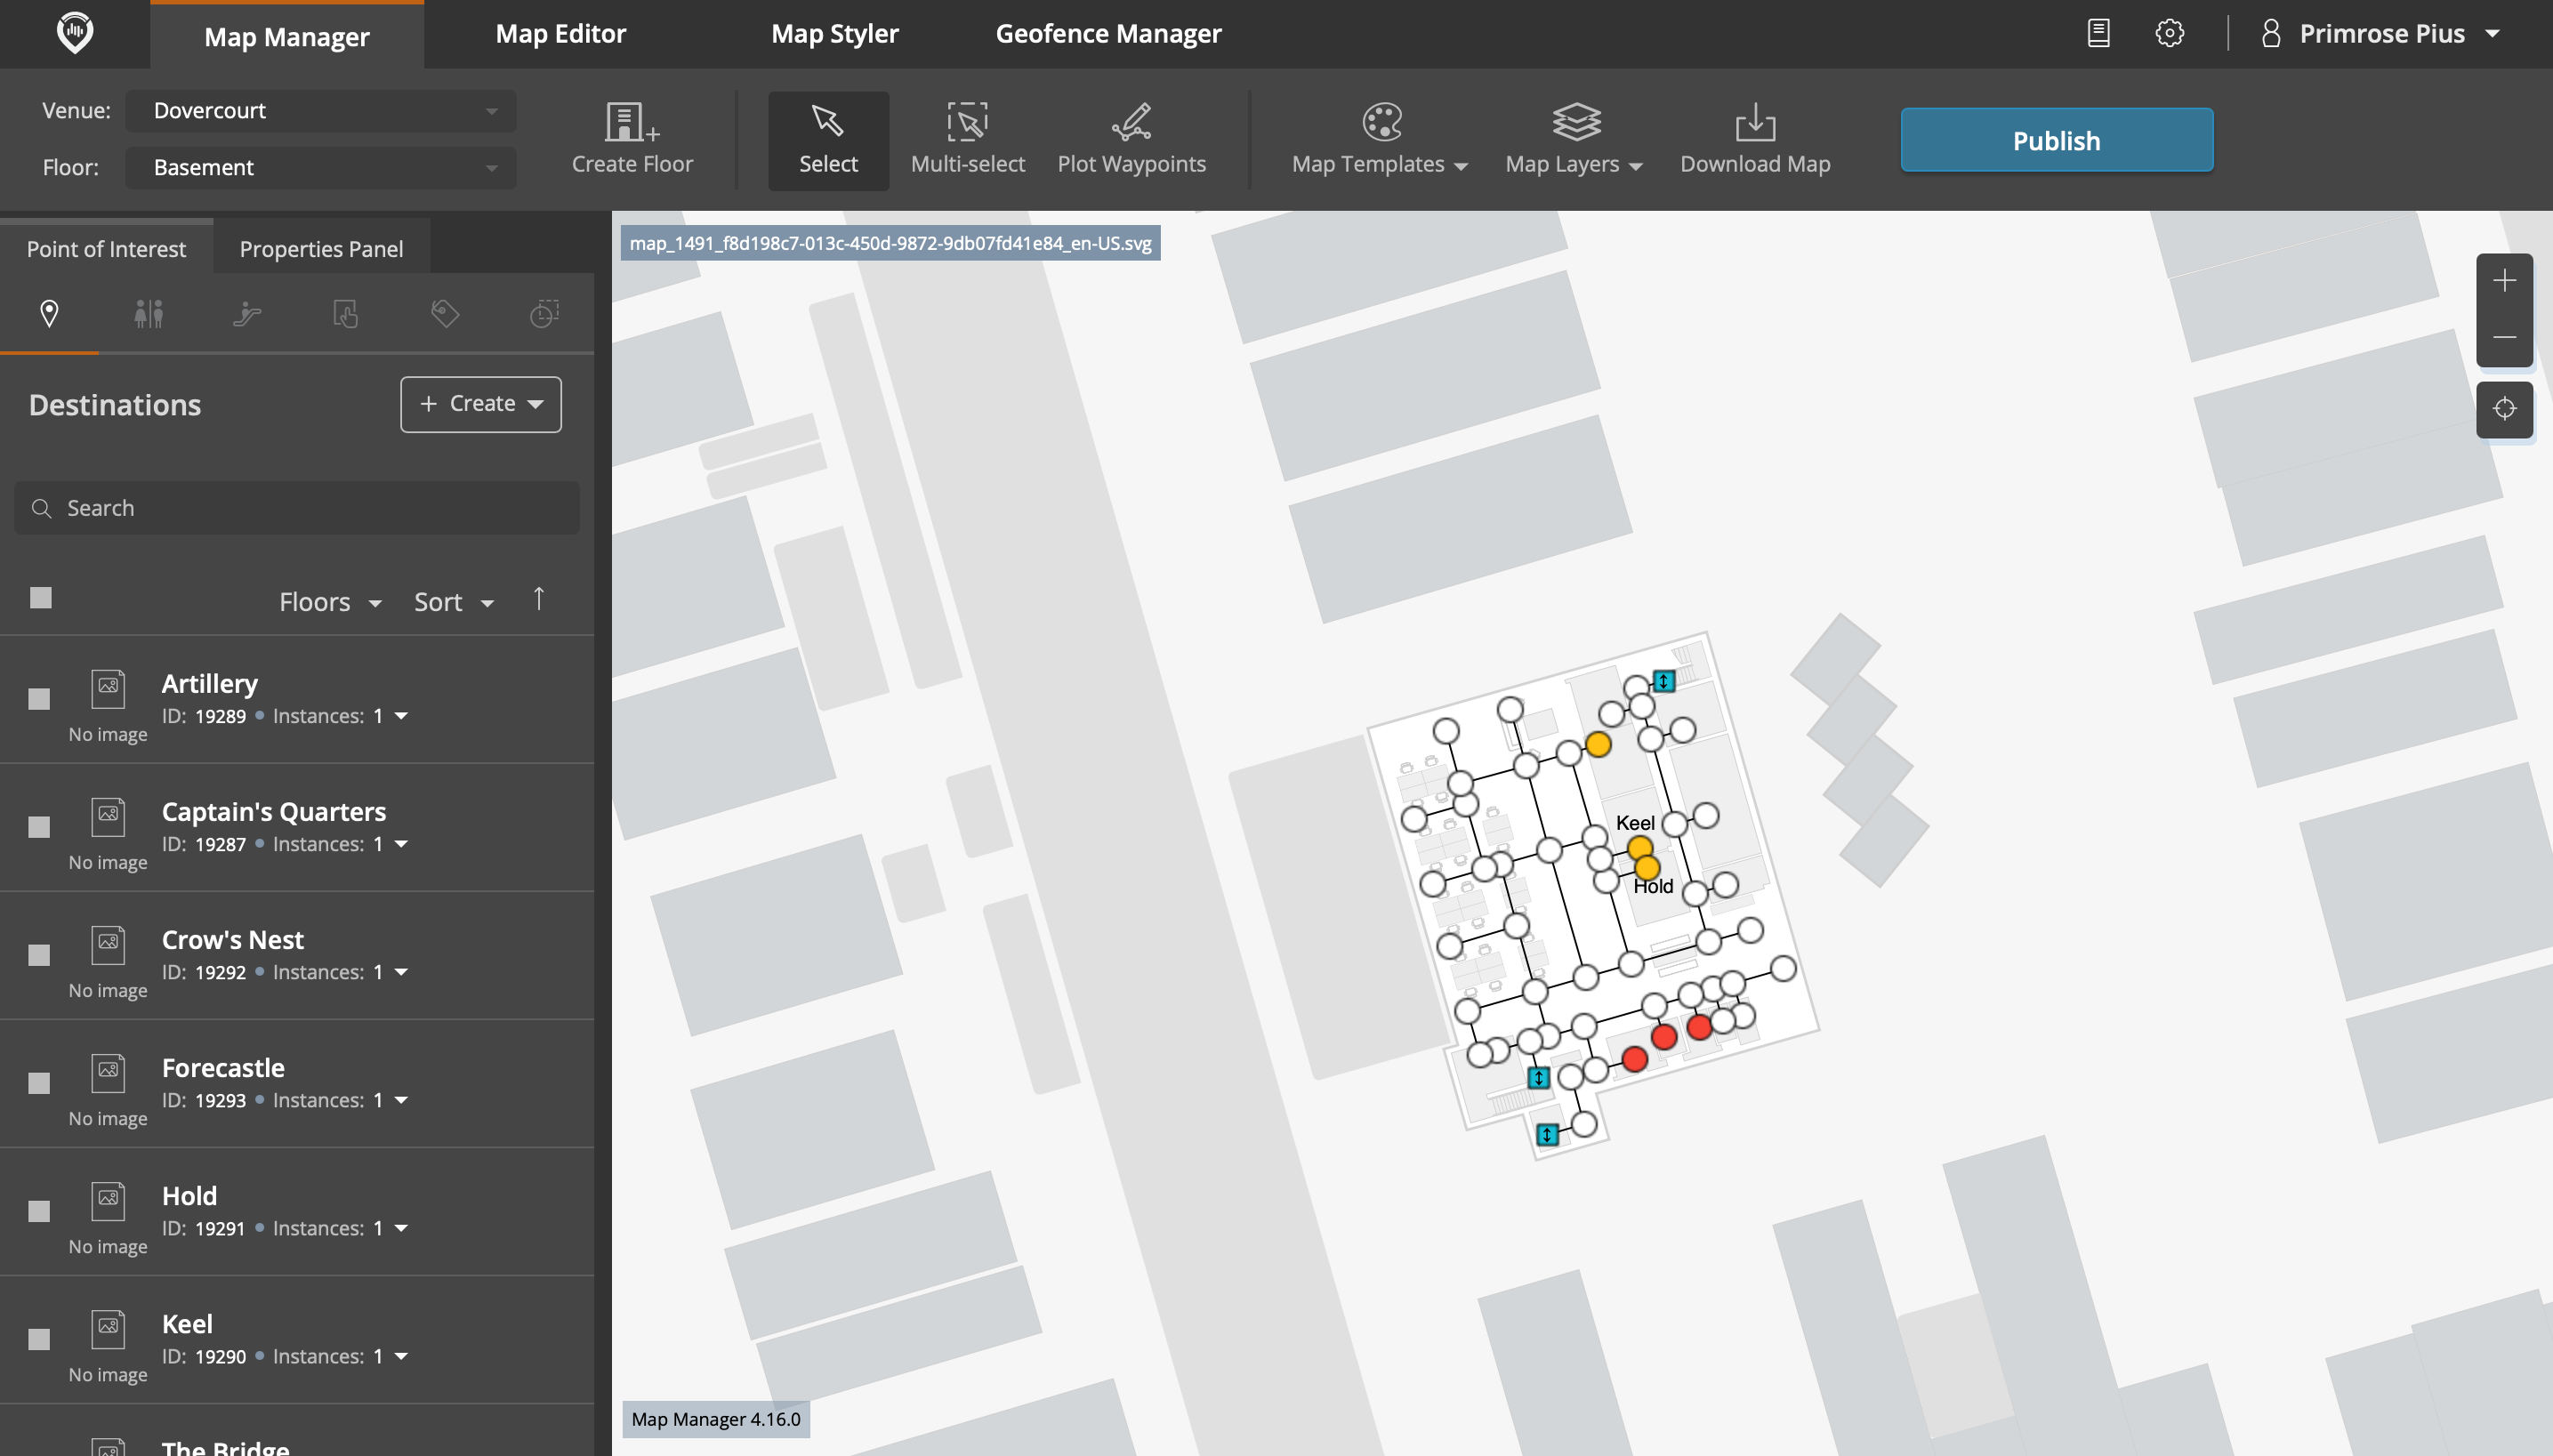Open the Geofence Manager
The height and width of the screenshot is (1456, 2553).
pos(1107,33)
